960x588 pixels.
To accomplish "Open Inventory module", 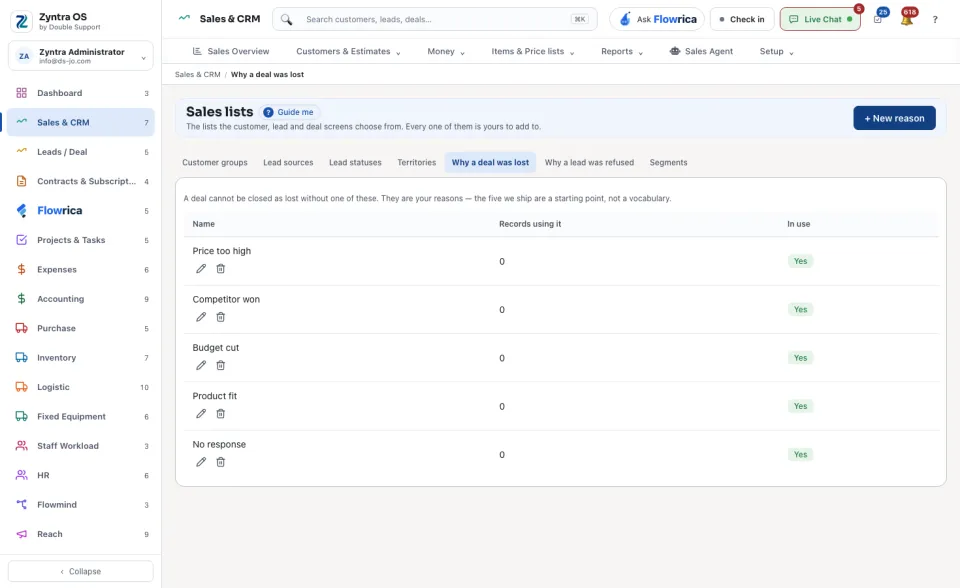I will click(x=81, y=358).
